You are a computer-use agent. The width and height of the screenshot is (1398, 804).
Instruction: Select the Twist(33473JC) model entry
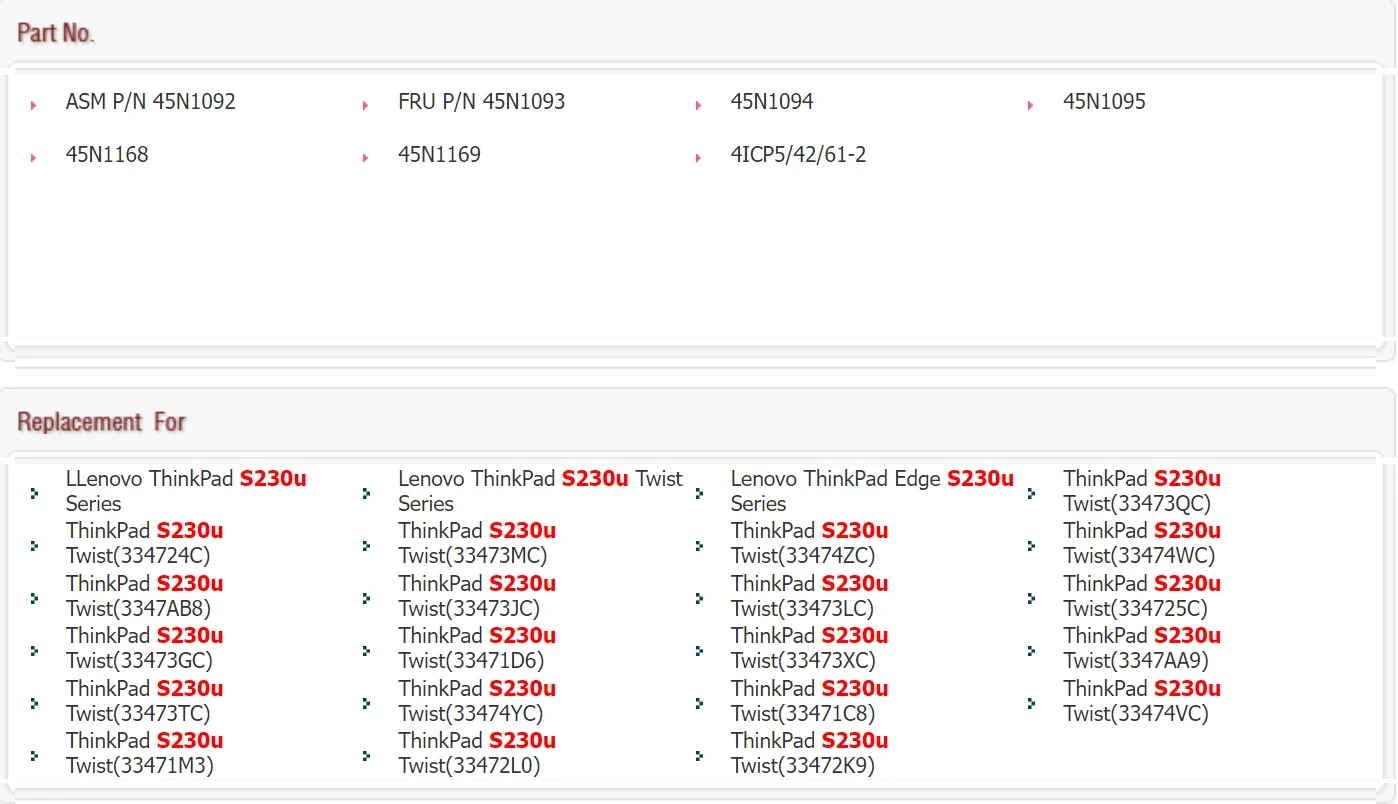[x=477, y=596]
